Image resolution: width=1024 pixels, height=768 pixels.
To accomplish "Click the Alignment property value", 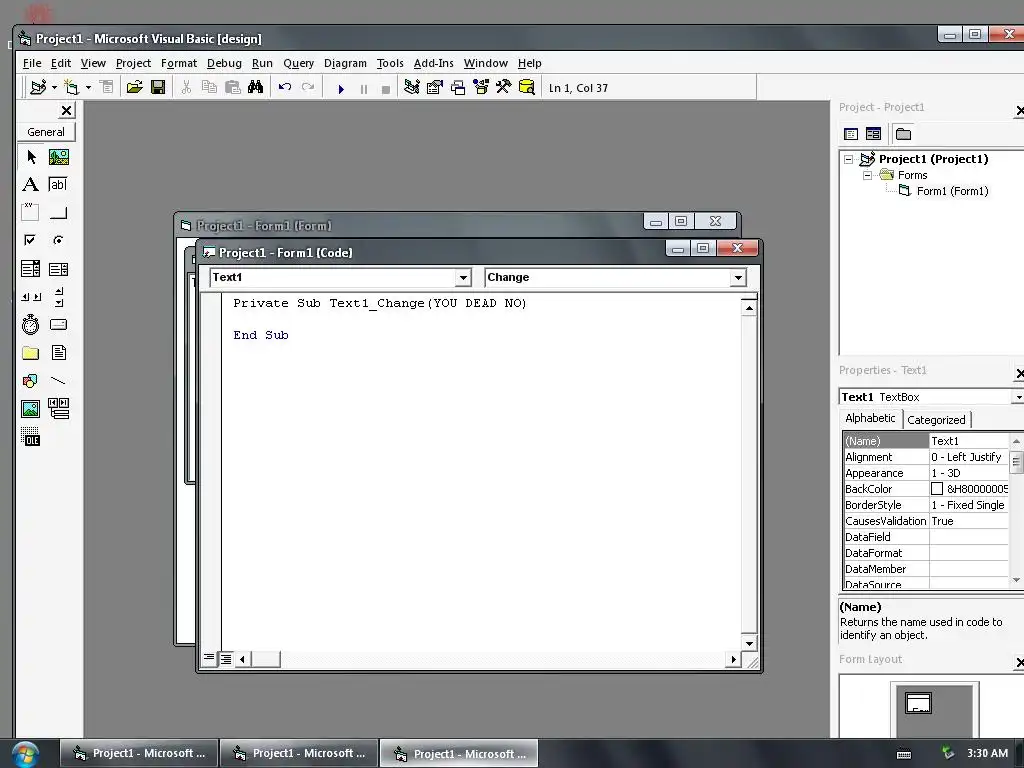I will [968, 457].
